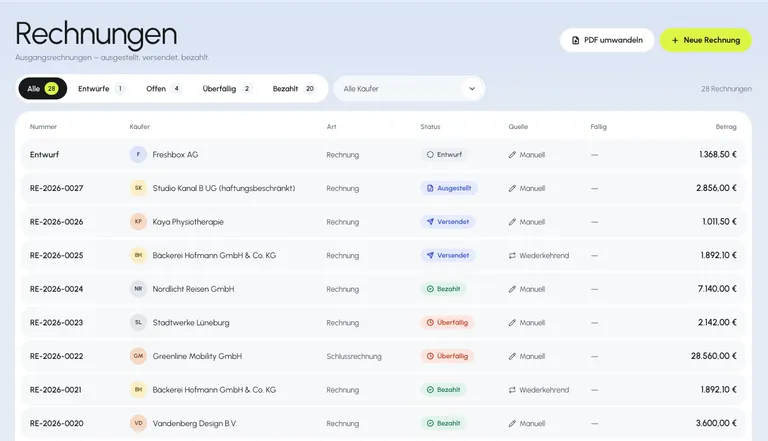This screenshot has height=441, width=768.
Task: Click the PDF umwandeln button
Action: pyautogui.click(x=607, y=40)
